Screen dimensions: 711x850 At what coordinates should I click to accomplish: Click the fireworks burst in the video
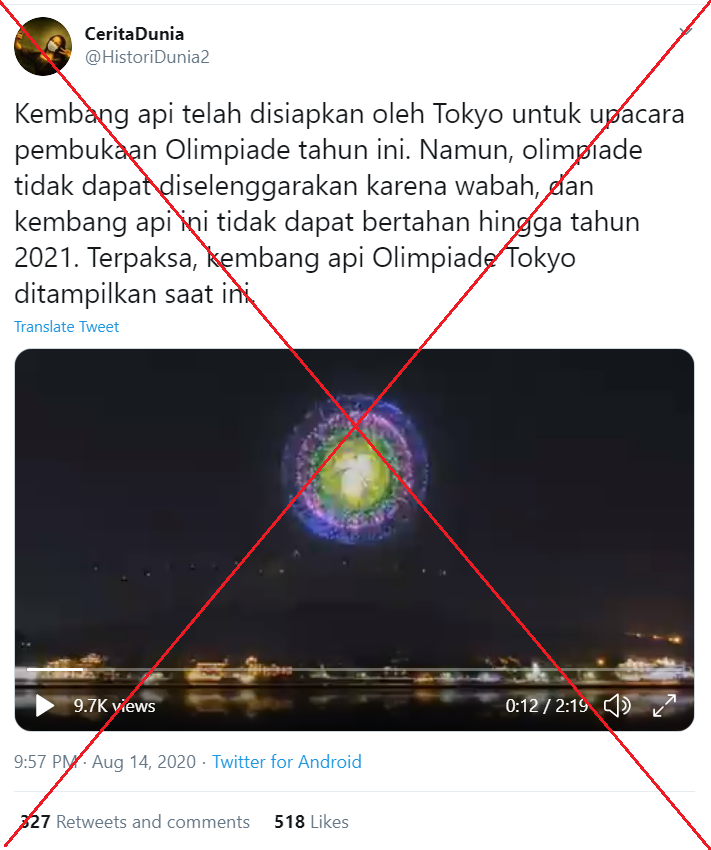pyautogui.click(x=355, y=468)
